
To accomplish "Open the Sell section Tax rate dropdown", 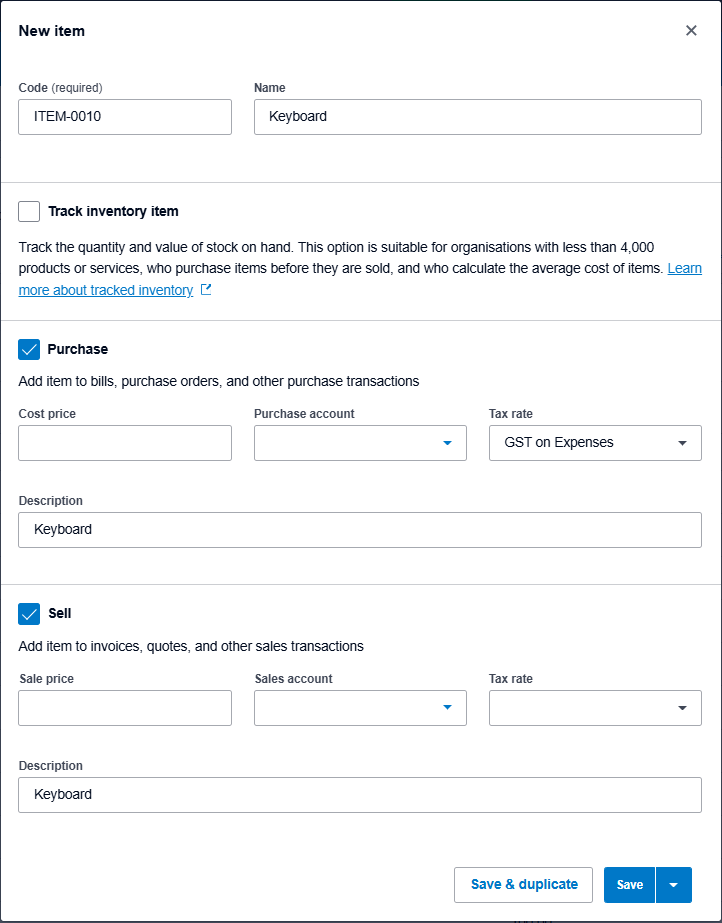I will [595, 708].
